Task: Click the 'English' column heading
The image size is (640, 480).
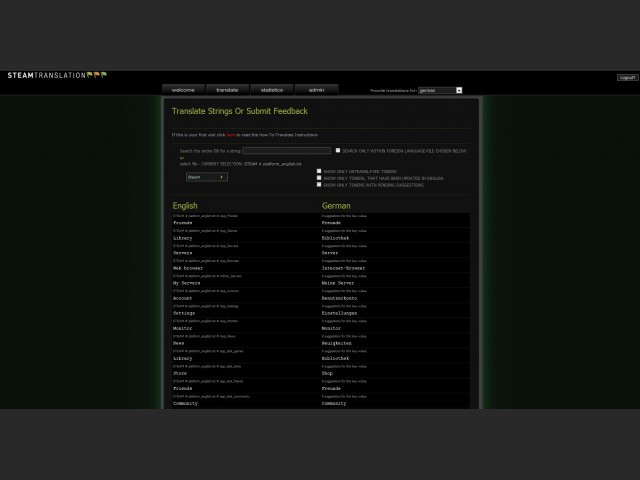Action: (x=185, y=206)
